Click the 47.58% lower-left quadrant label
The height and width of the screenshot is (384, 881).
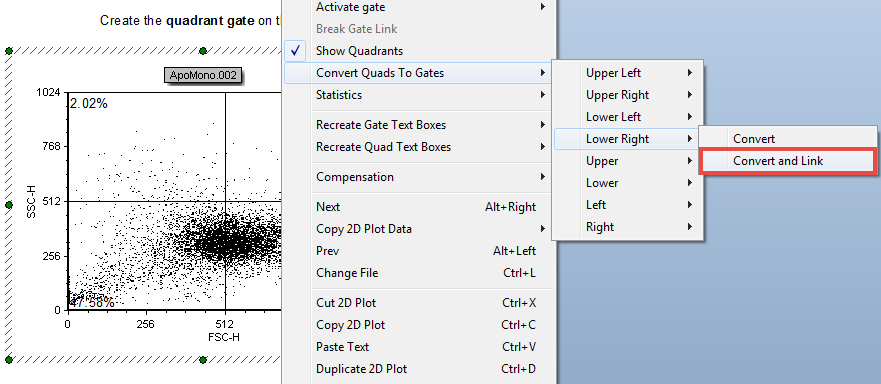92,302
